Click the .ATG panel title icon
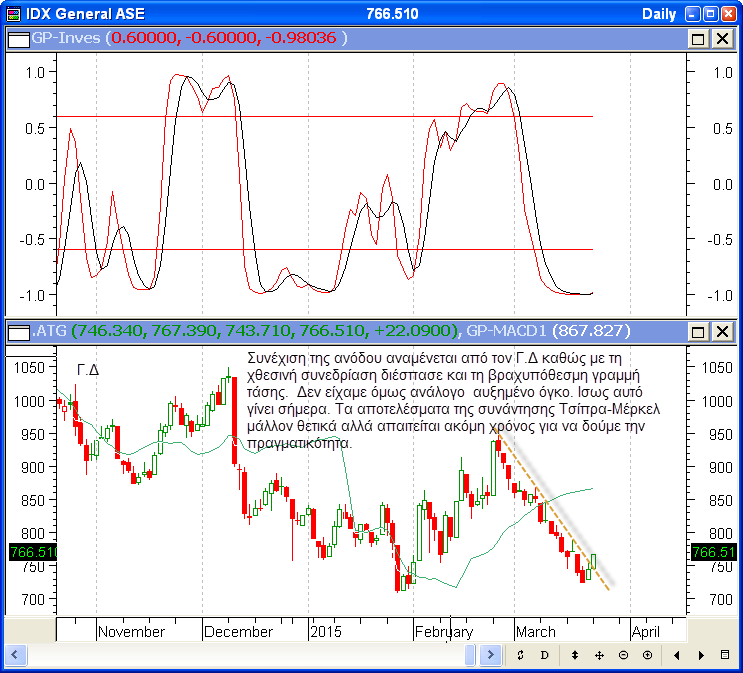 tap(19, 331)
